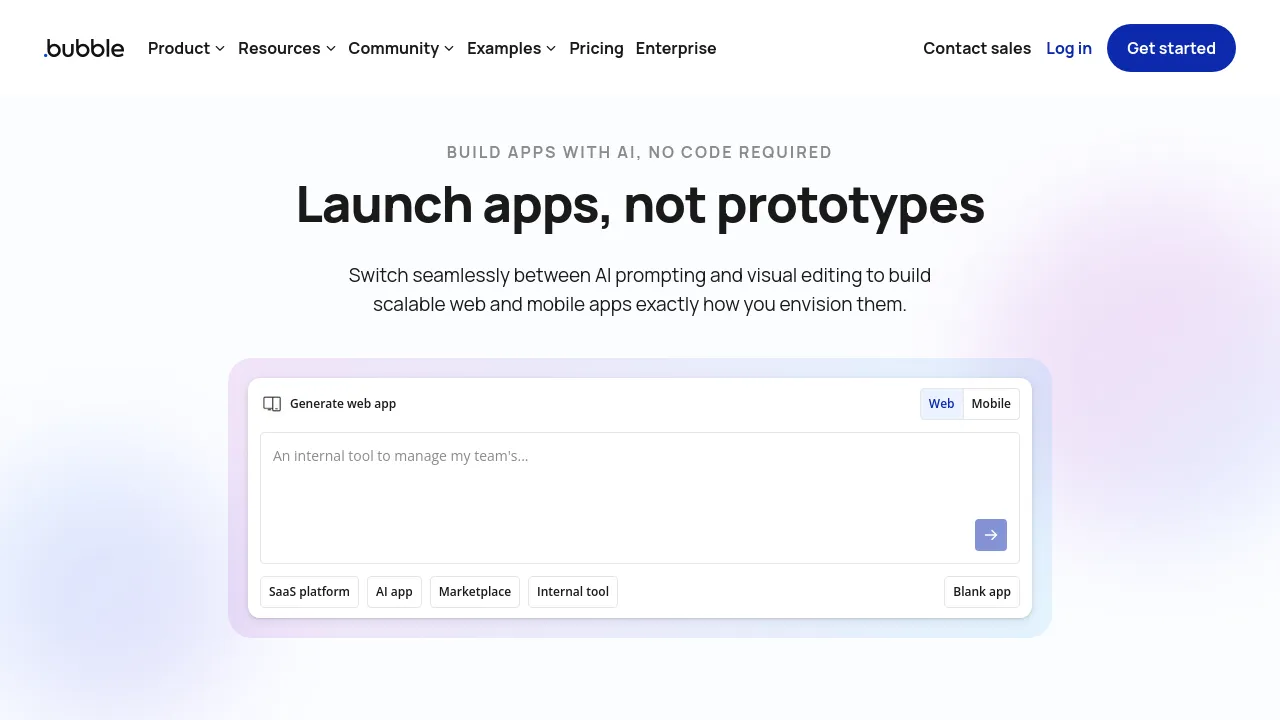The height and width of the screenshot is (720, 1280).
Task: Click the 'Generate web app' label text
Action: click(343, 404)
